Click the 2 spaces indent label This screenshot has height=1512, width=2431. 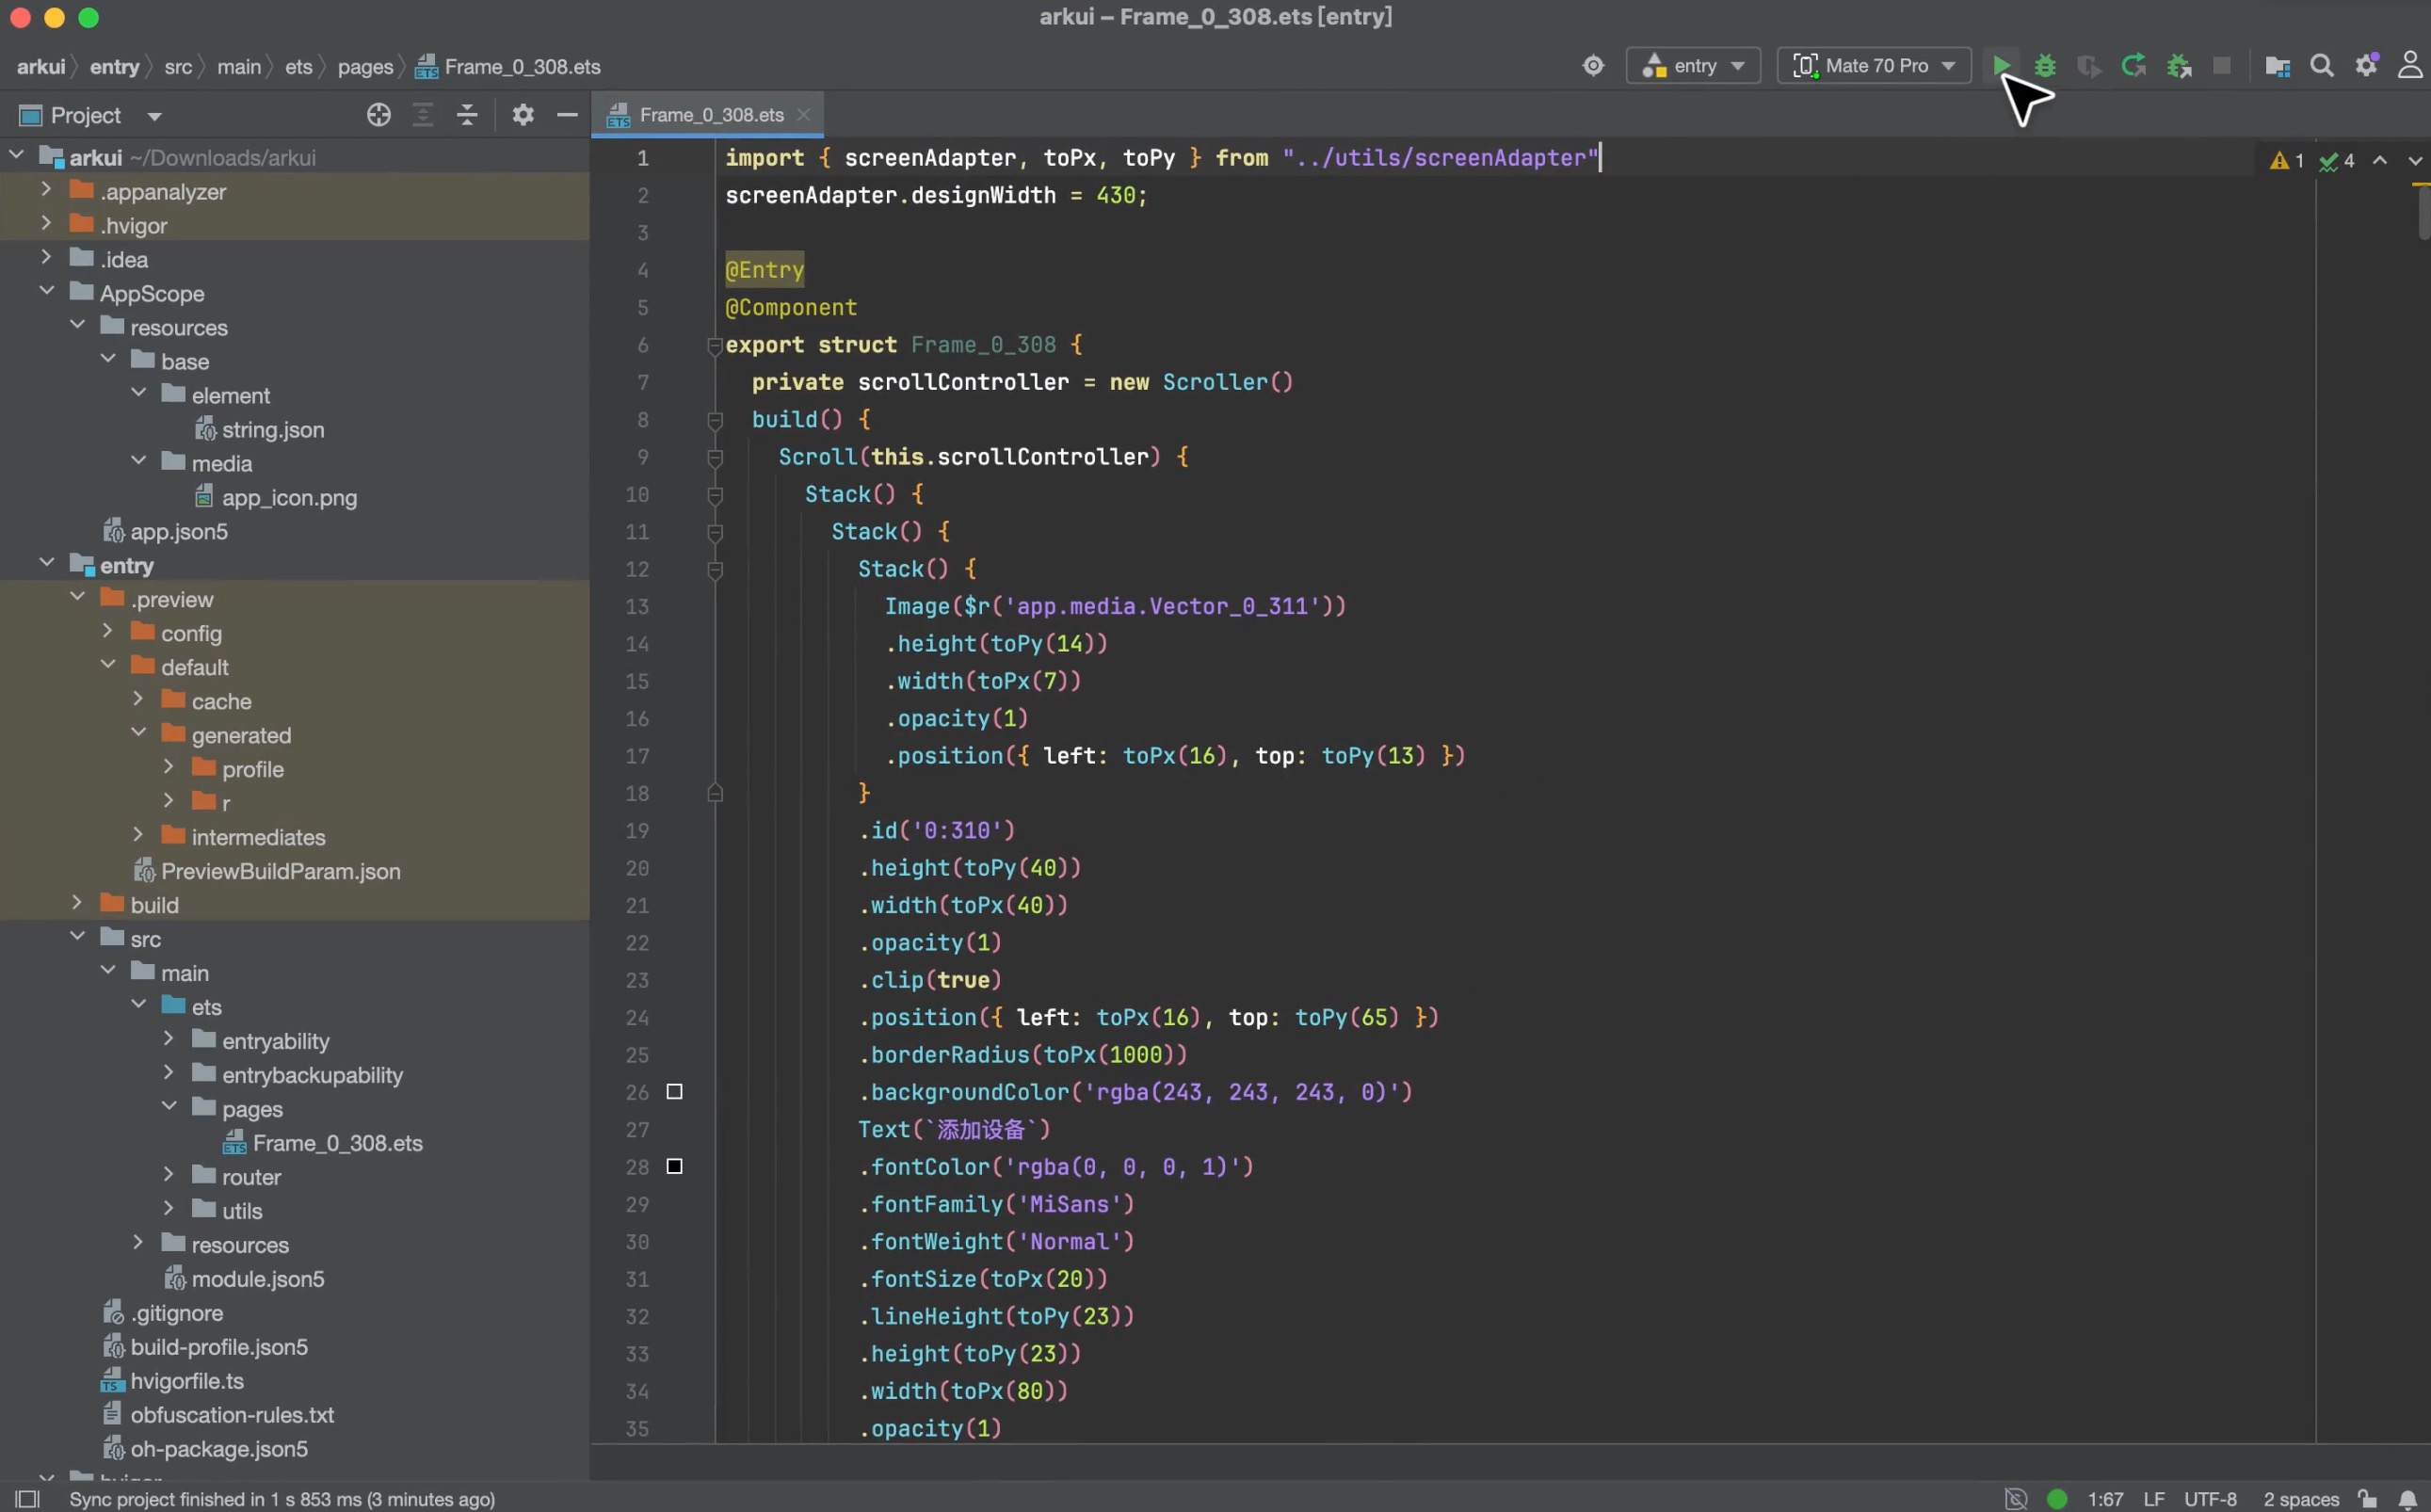click(2300, 1498)
